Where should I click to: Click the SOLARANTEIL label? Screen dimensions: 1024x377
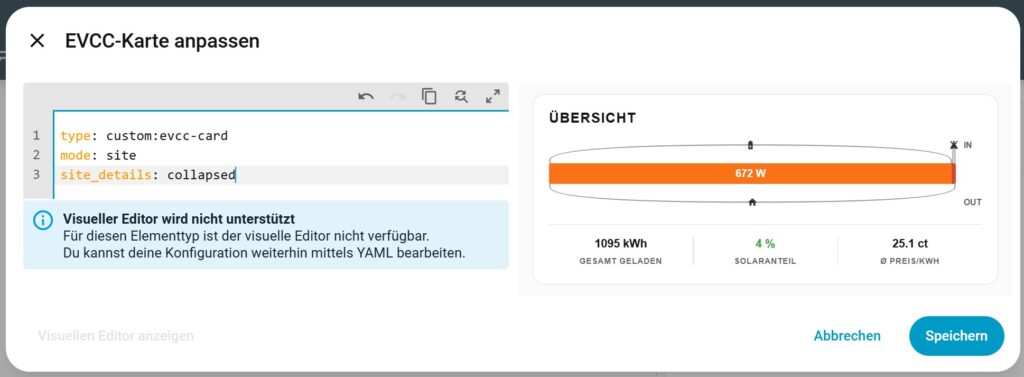coord(765,261)
